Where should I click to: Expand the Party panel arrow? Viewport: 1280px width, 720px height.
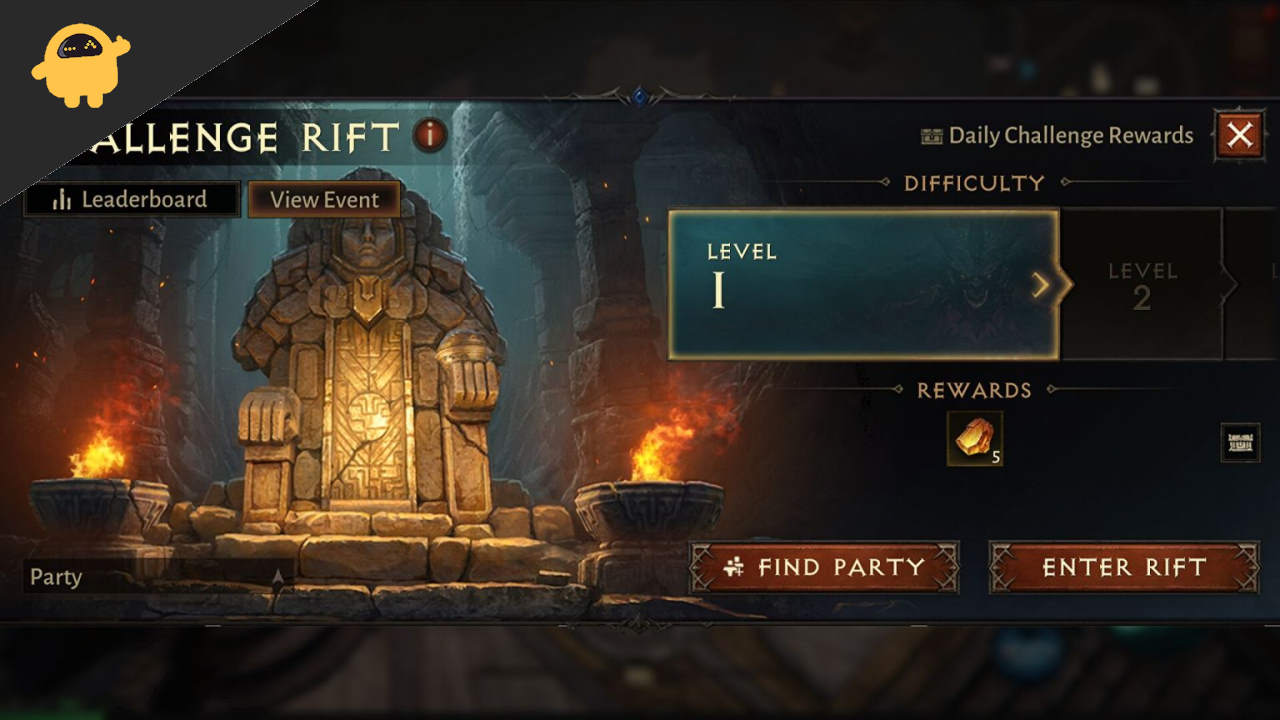click(278, 577)
